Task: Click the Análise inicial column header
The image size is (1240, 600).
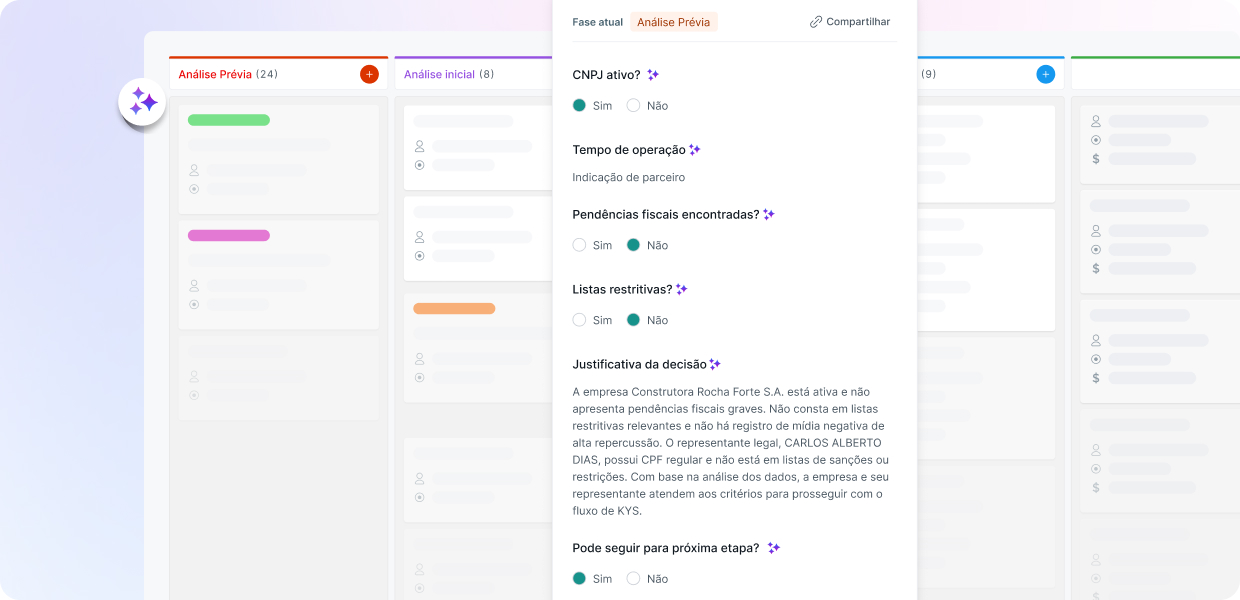Action: (439, 74)
